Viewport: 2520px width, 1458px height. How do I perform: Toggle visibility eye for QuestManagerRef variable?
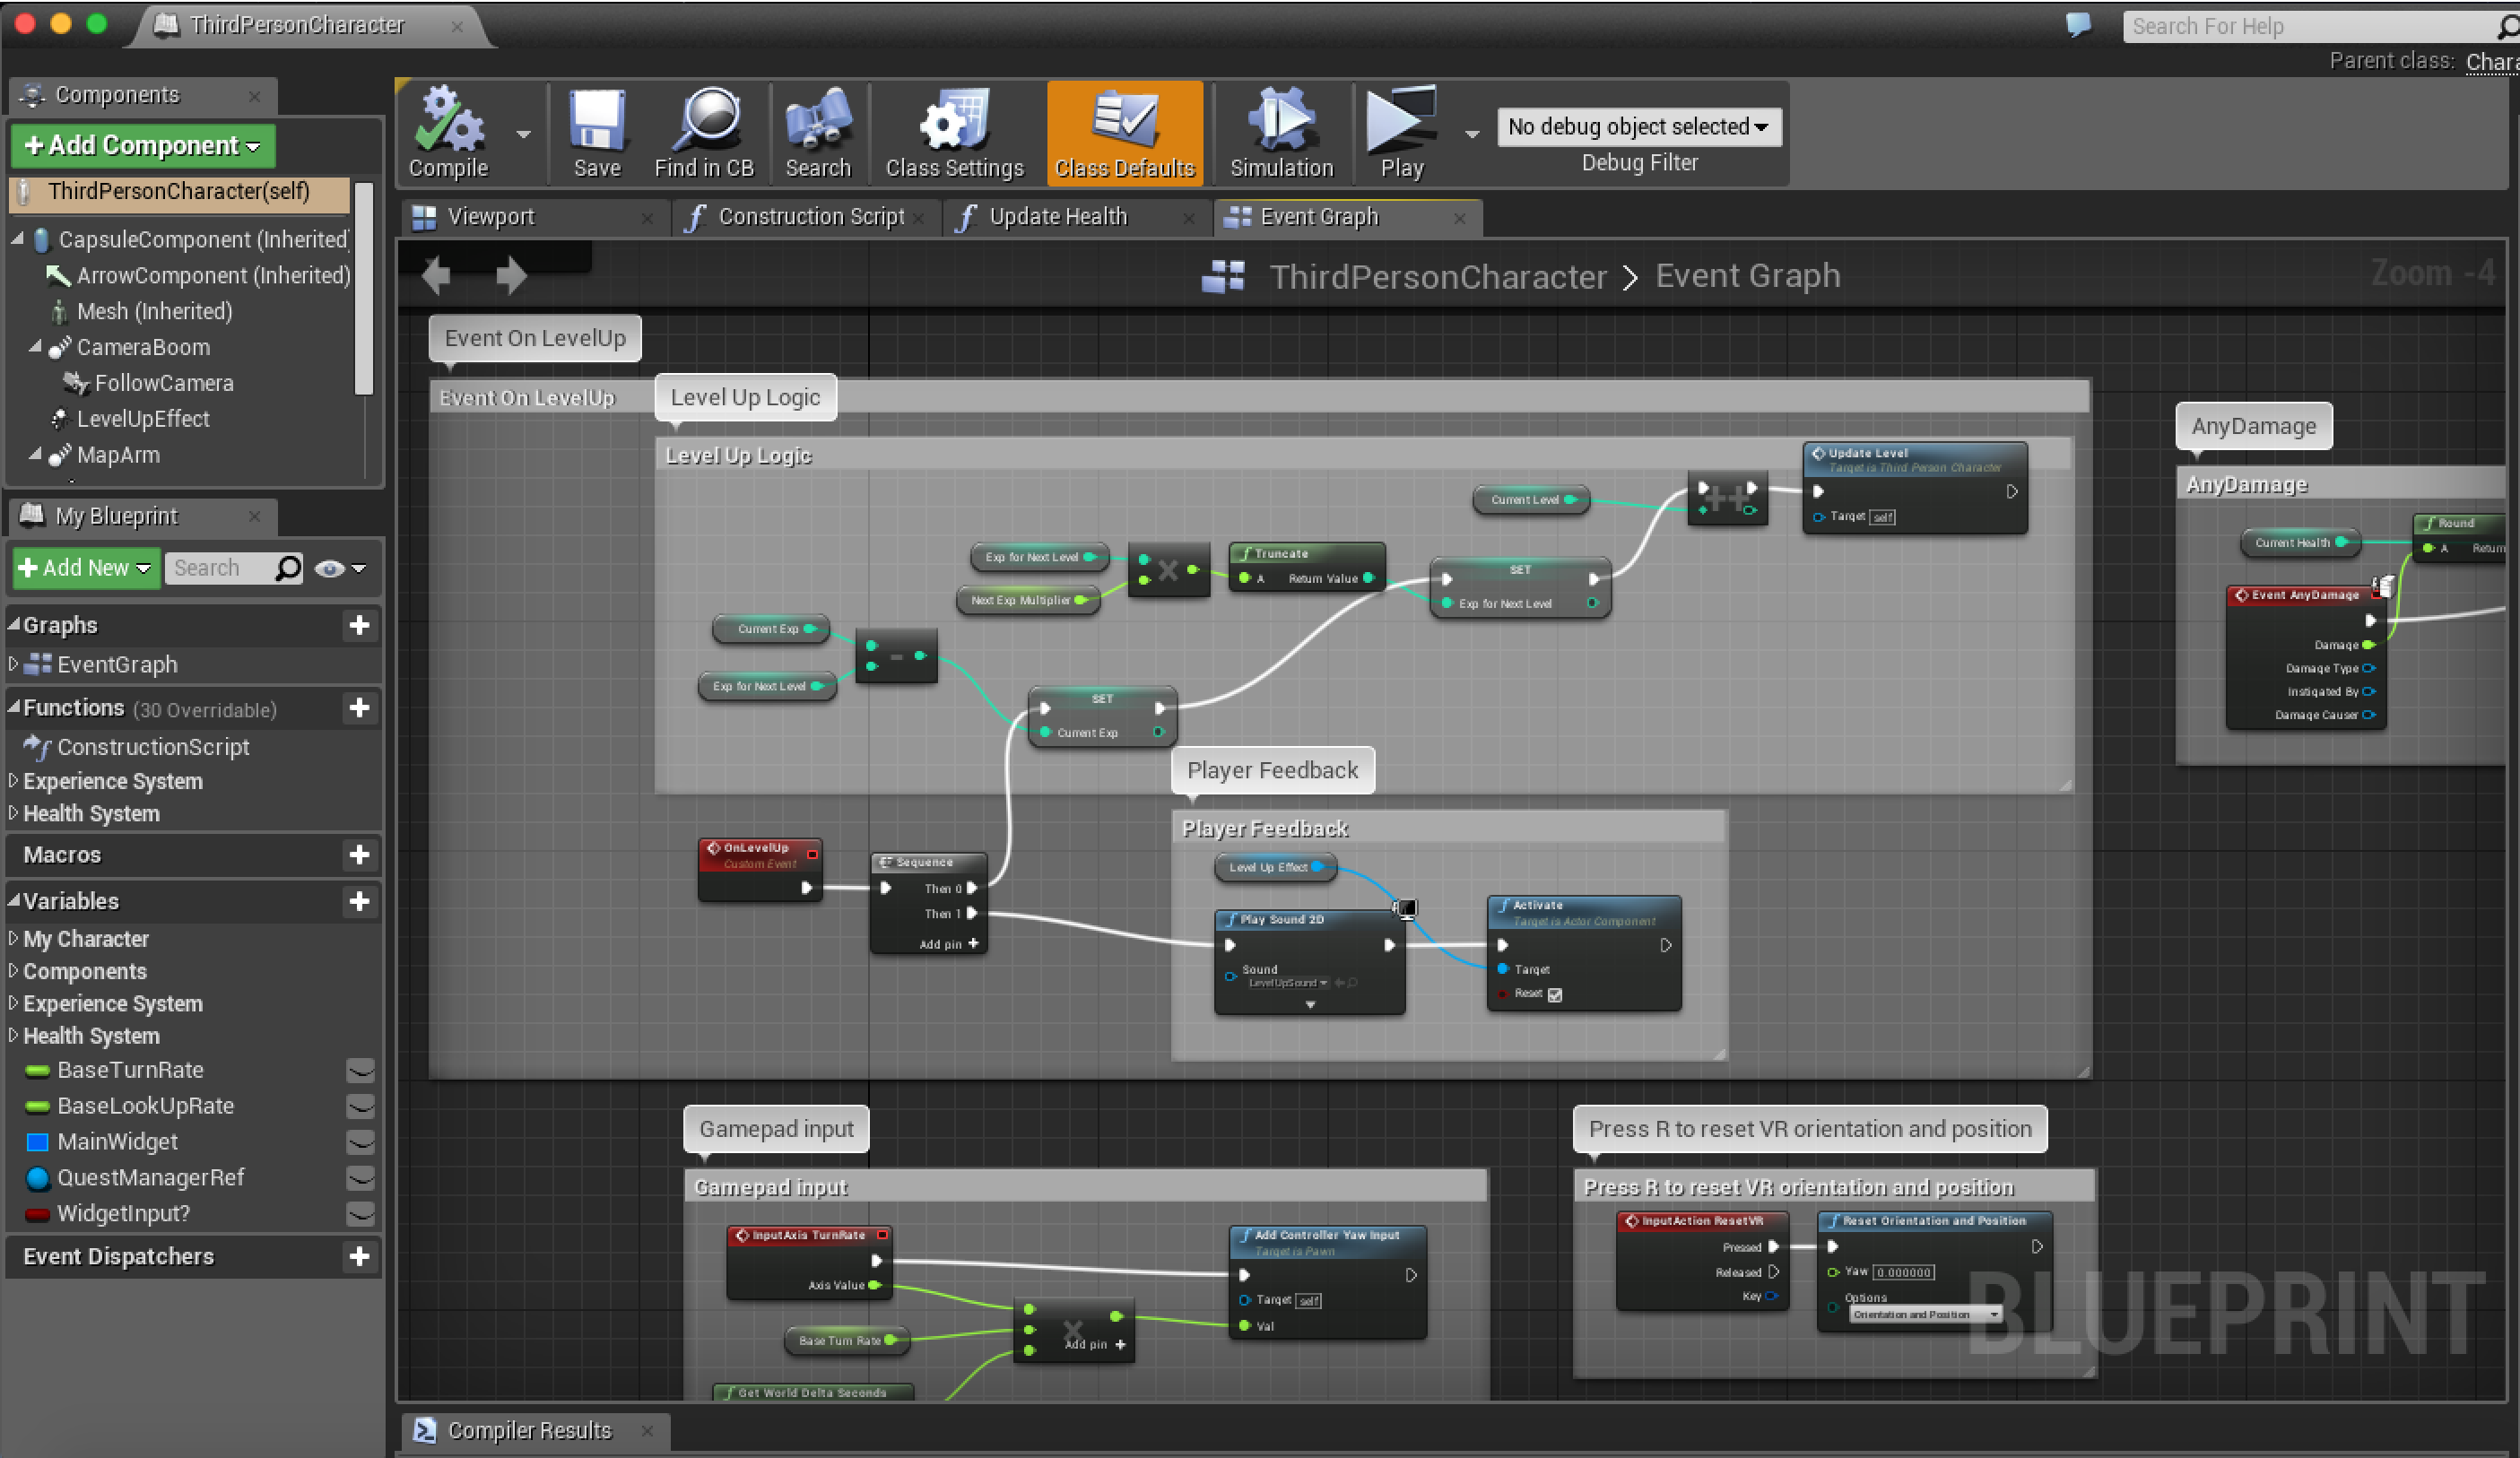[360, 1178]
